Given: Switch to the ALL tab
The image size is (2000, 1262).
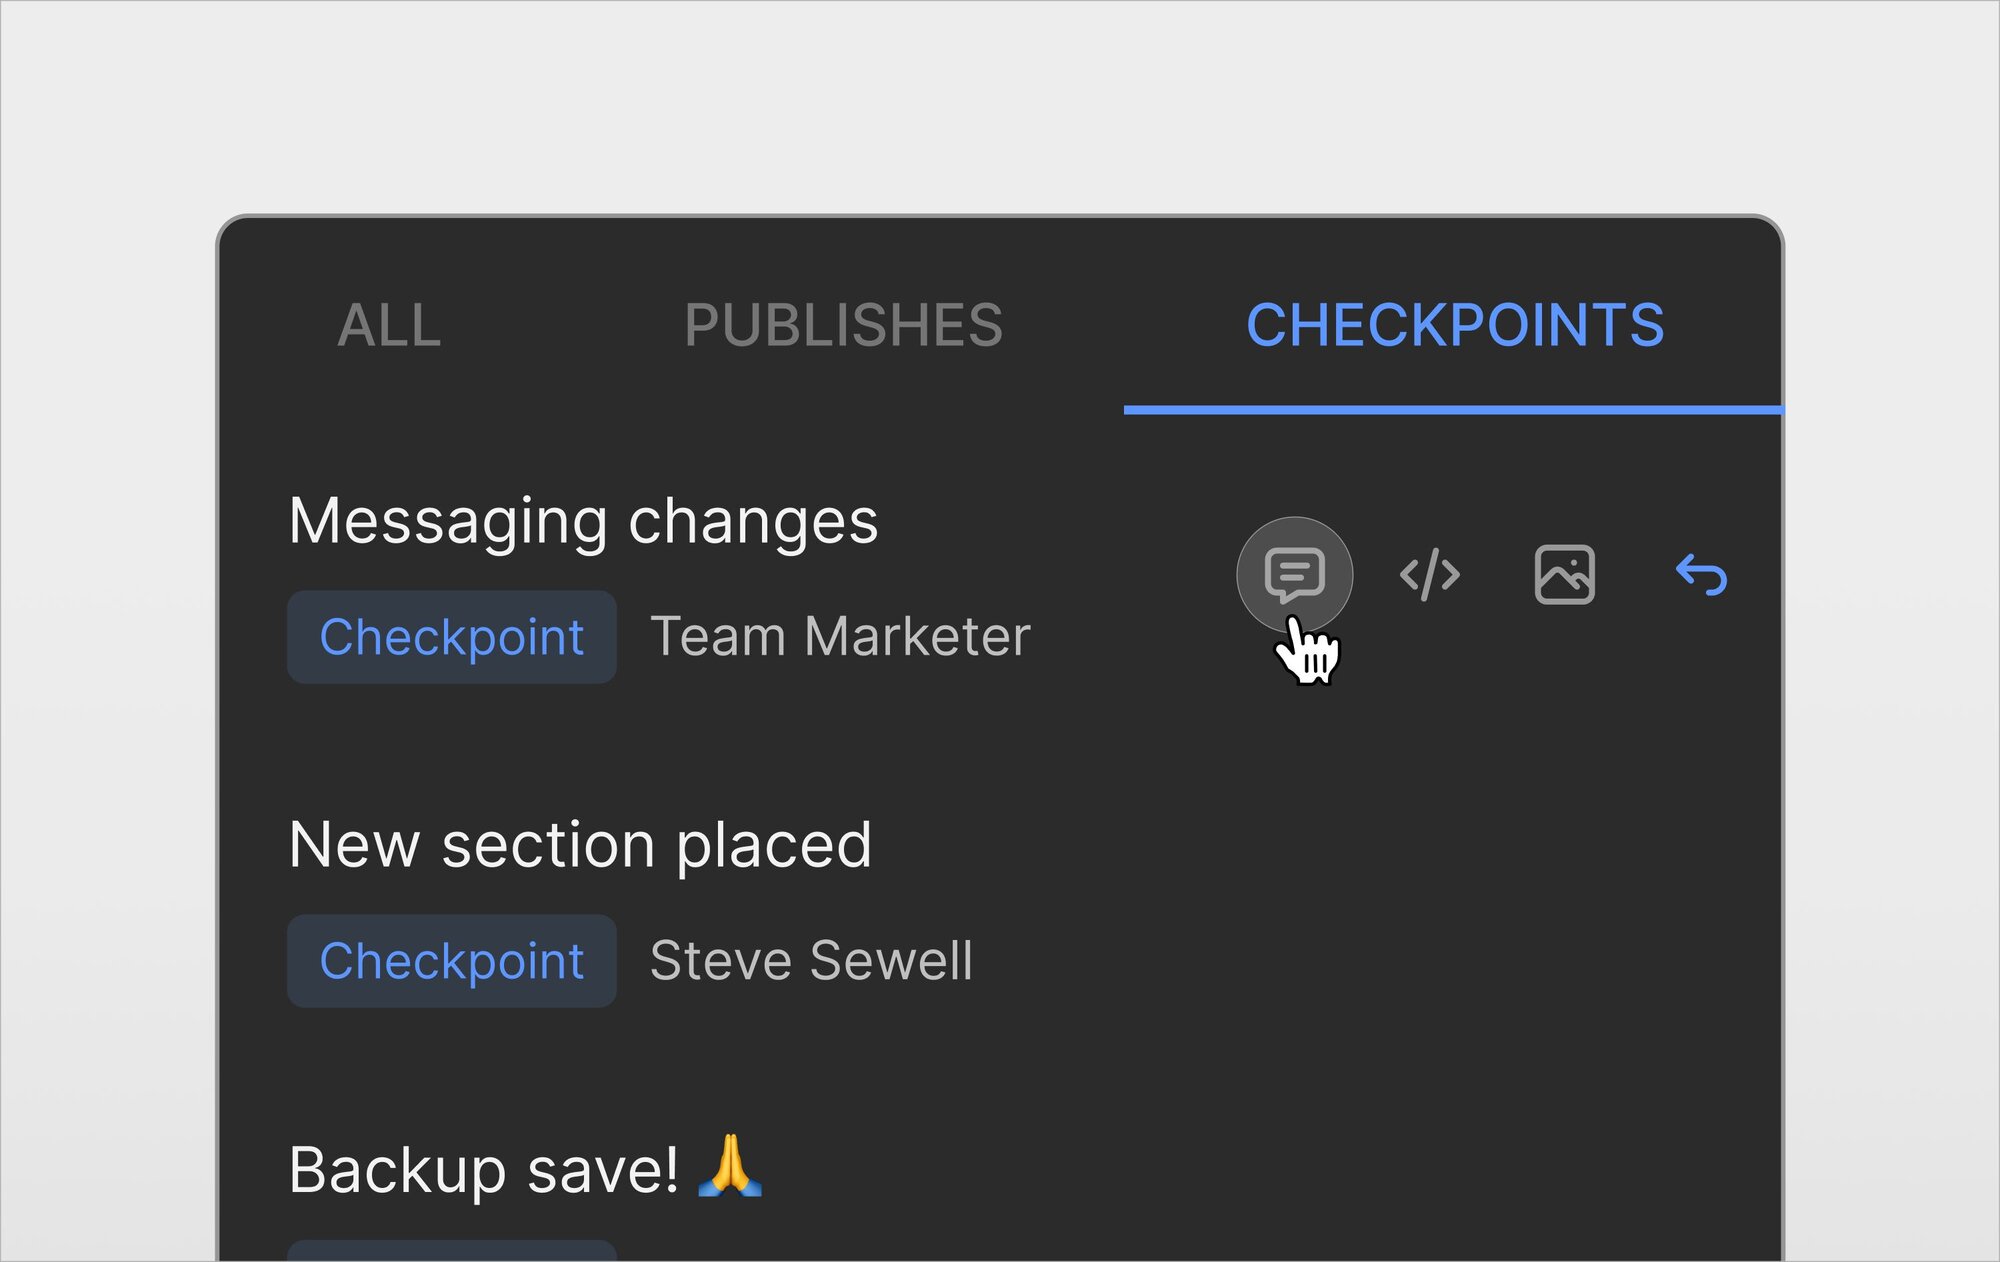Looking at the screenshot, I should click(x=389, y=326).
